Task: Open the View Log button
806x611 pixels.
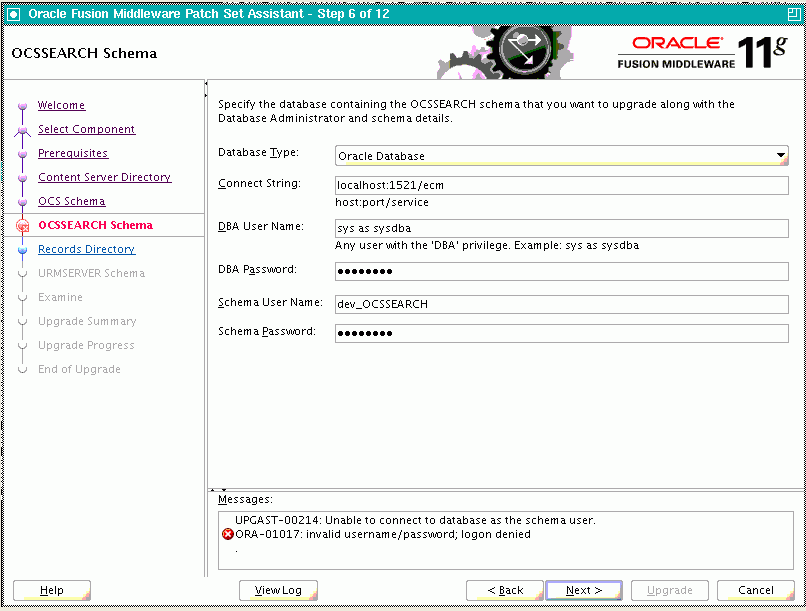Action: (278, 590)
